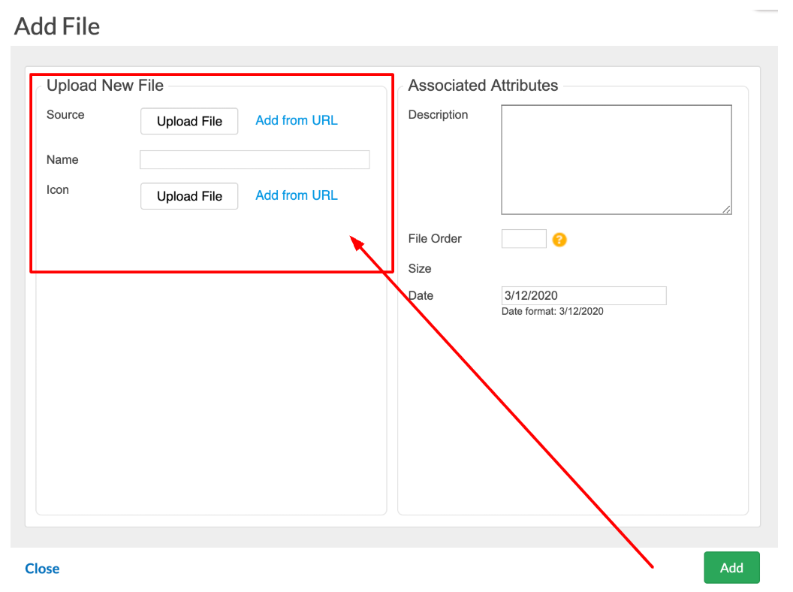The width and height of the screenshot is (793, 592).
Task: Click the Date format hint text
Action: (x=552, y=311)
